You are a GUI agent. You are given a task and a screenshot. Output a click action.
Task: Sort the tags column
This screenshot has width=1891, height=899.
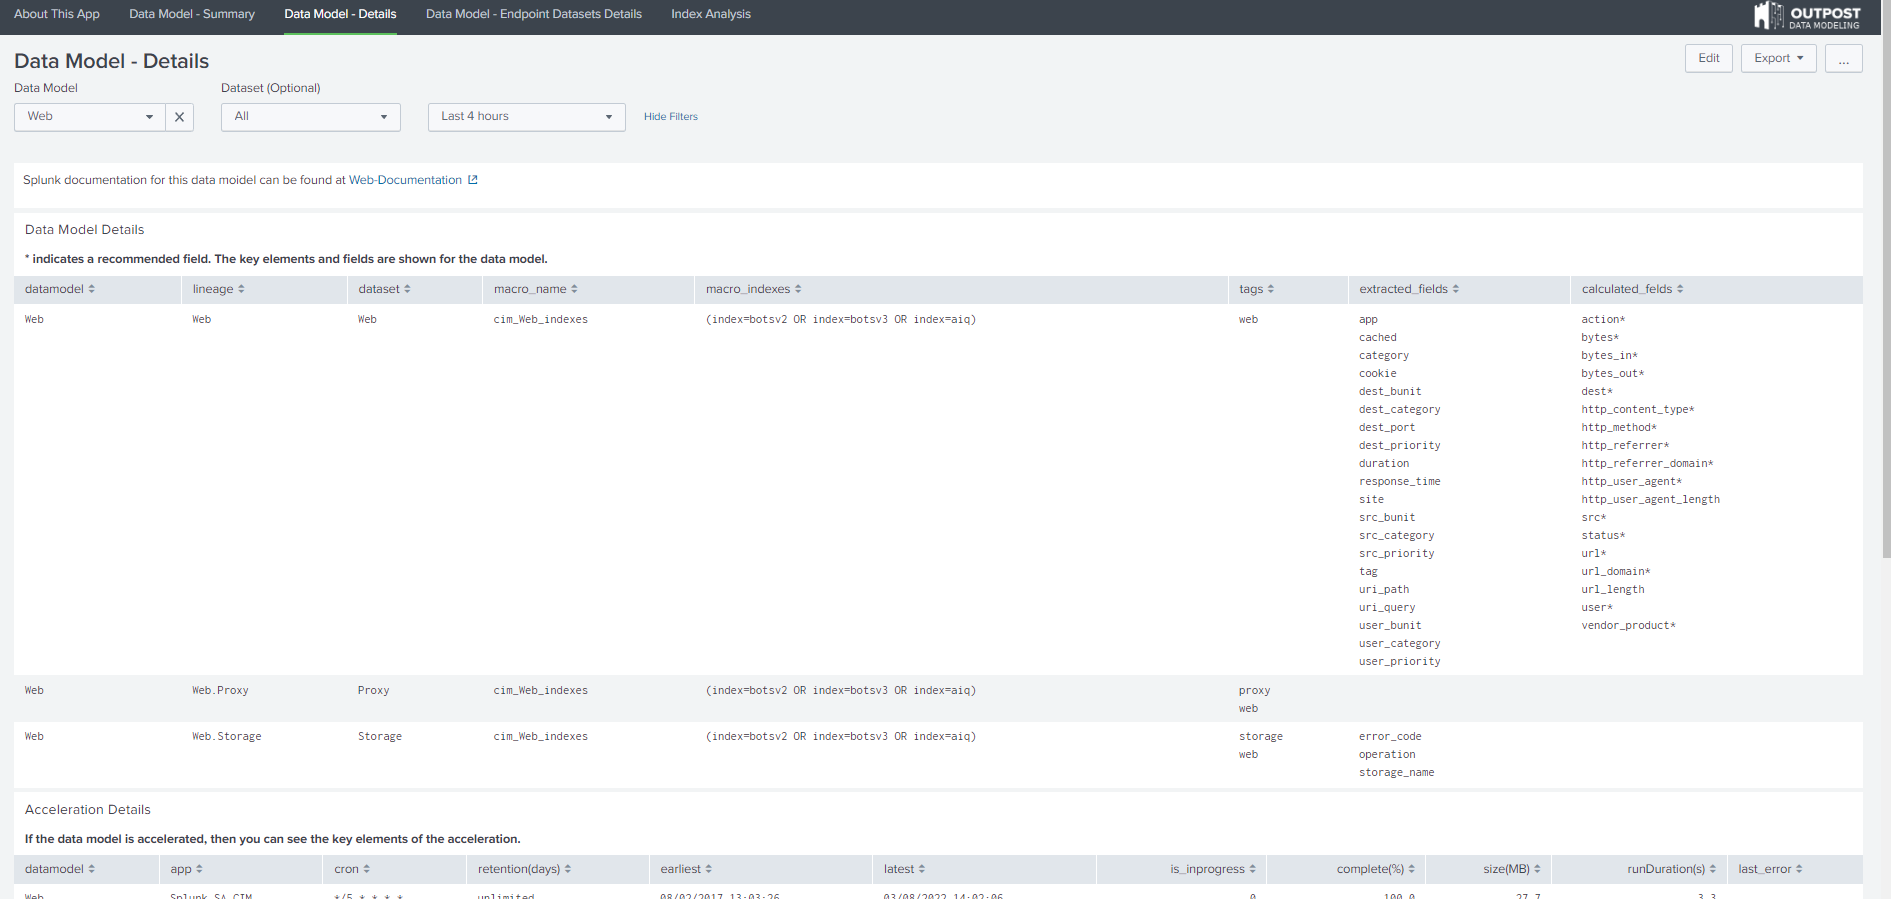1256,289
